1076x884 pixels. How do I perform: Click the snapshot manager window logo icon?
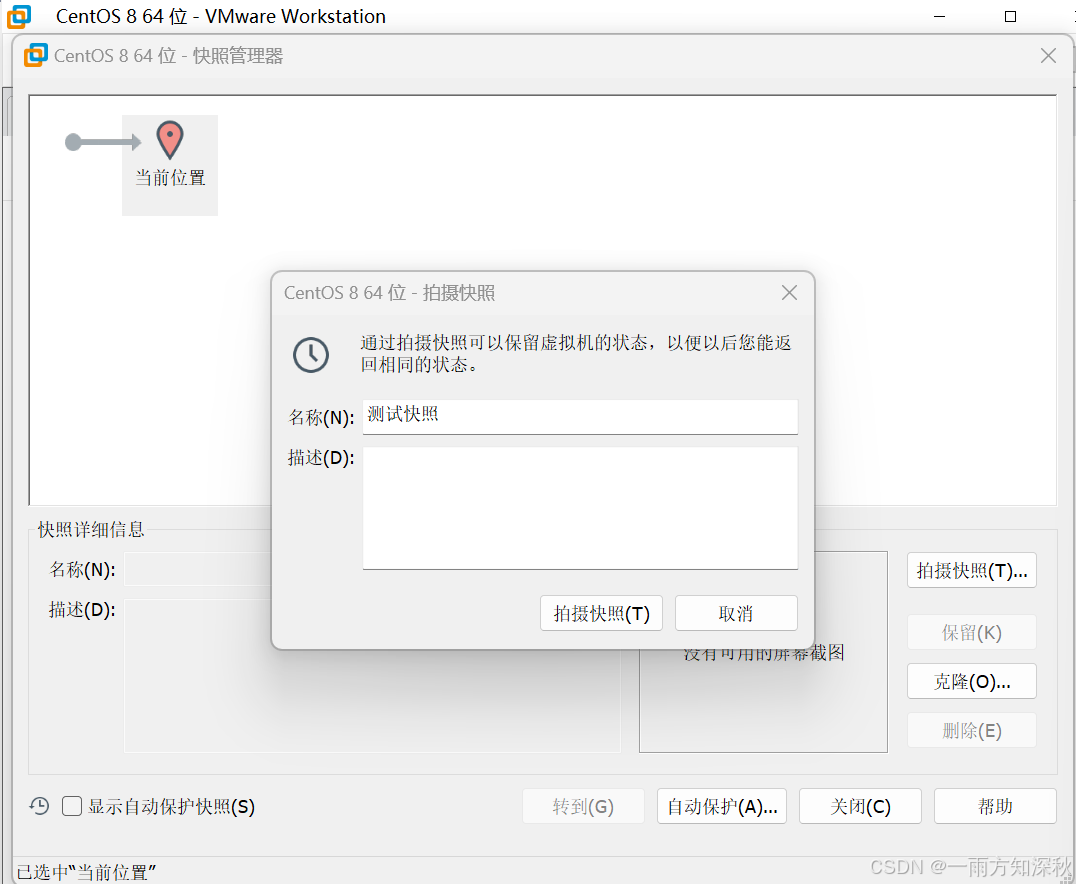[36, 56]
